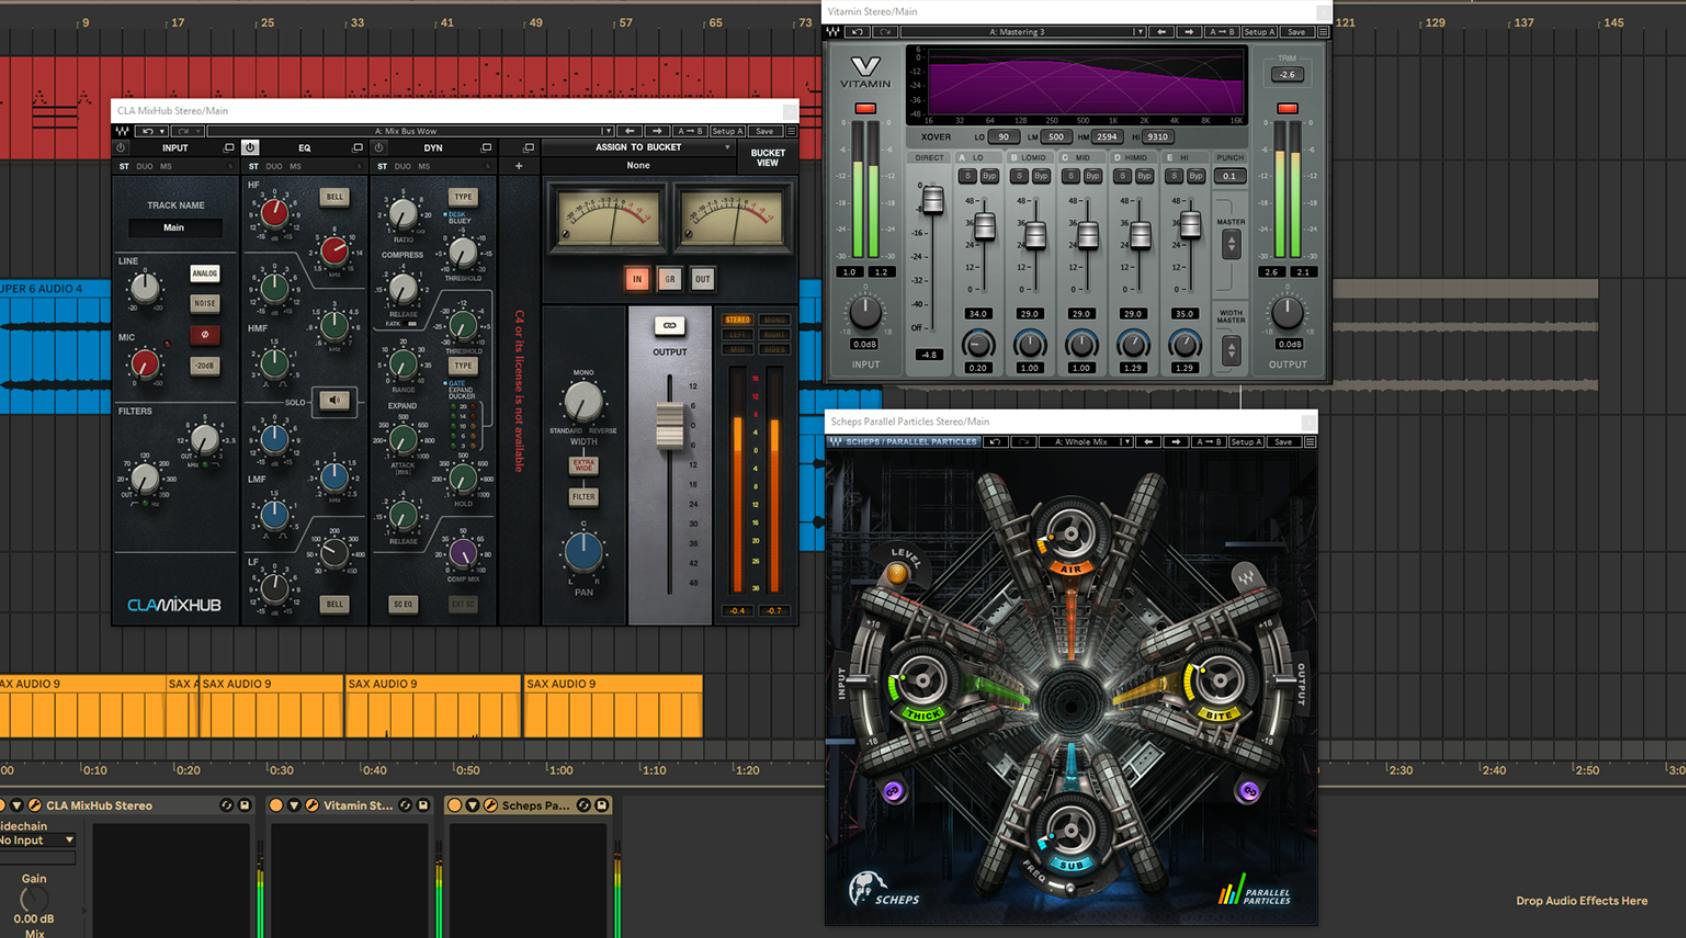Toggle the EQ section power button in CLA MixHub
The width and height of the screenshot is (1686, 938).
pos(250,148)
